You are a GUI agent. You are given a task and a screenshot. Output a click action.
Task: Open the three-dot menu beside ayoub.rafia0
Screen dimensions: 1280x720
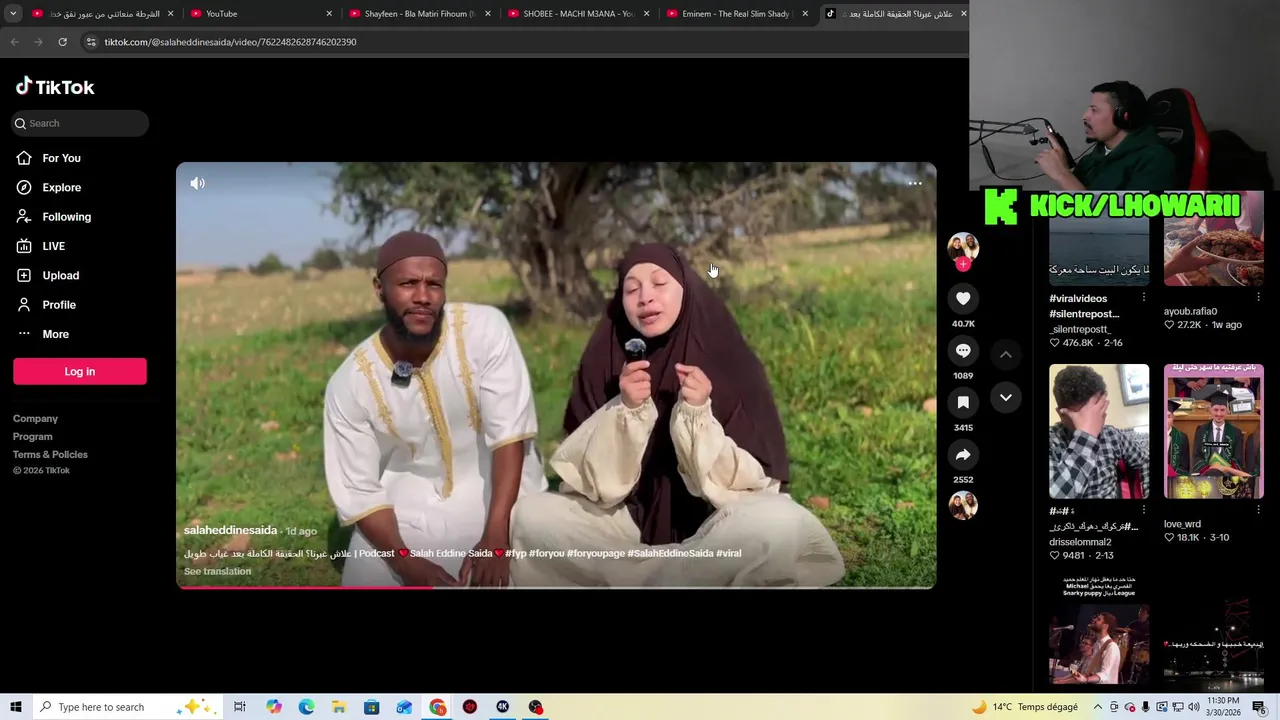(x=1258, y=298)
